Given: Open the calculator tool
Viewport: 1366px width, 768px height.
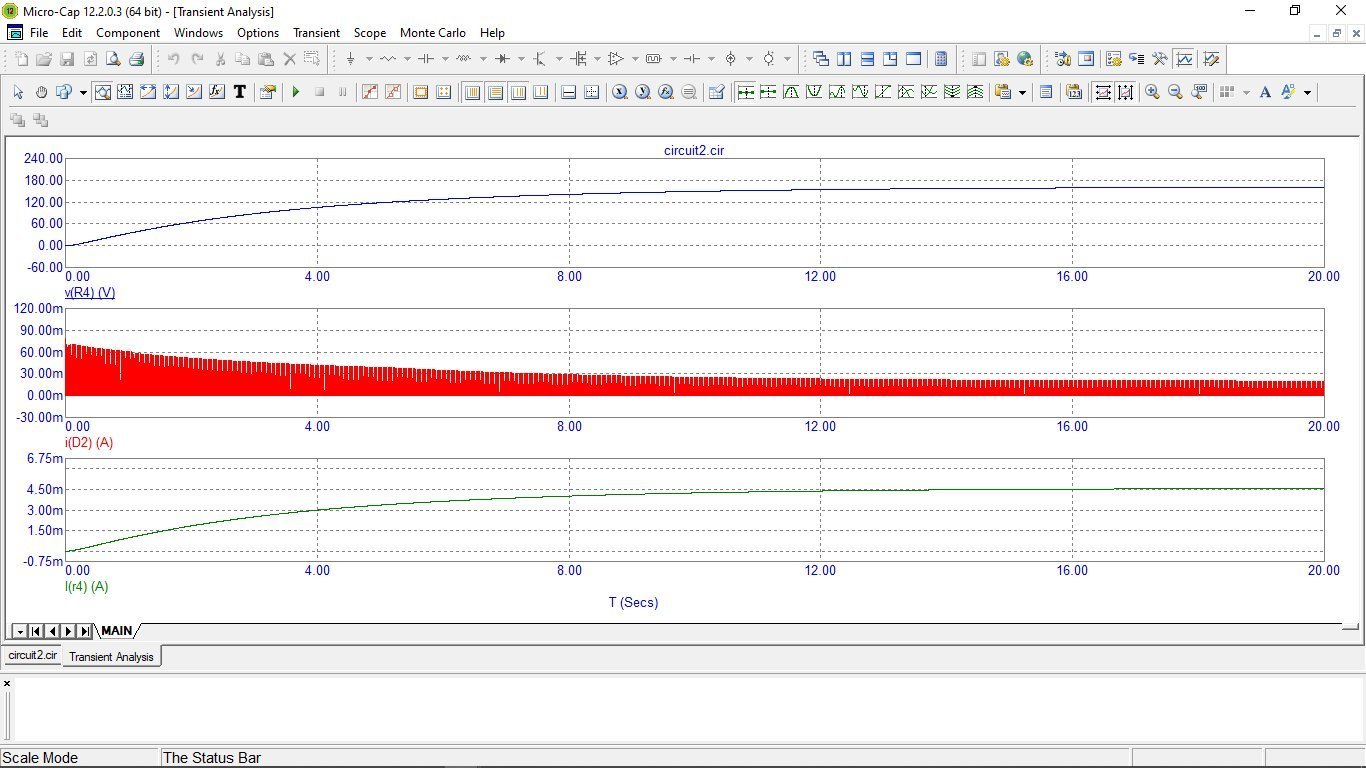Looking at the screenshot, I should coord(941,59).
